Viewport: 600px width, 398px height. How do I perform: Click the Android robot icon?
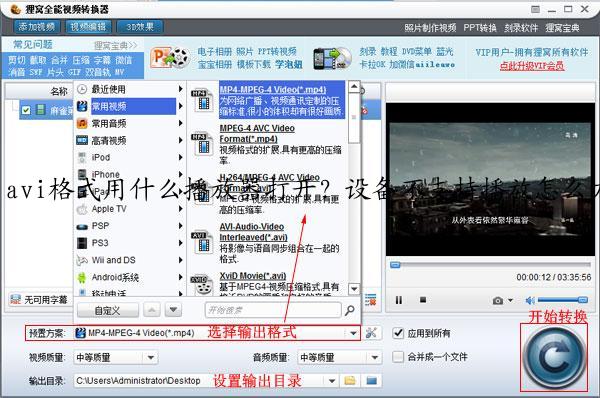coord(82,277)
